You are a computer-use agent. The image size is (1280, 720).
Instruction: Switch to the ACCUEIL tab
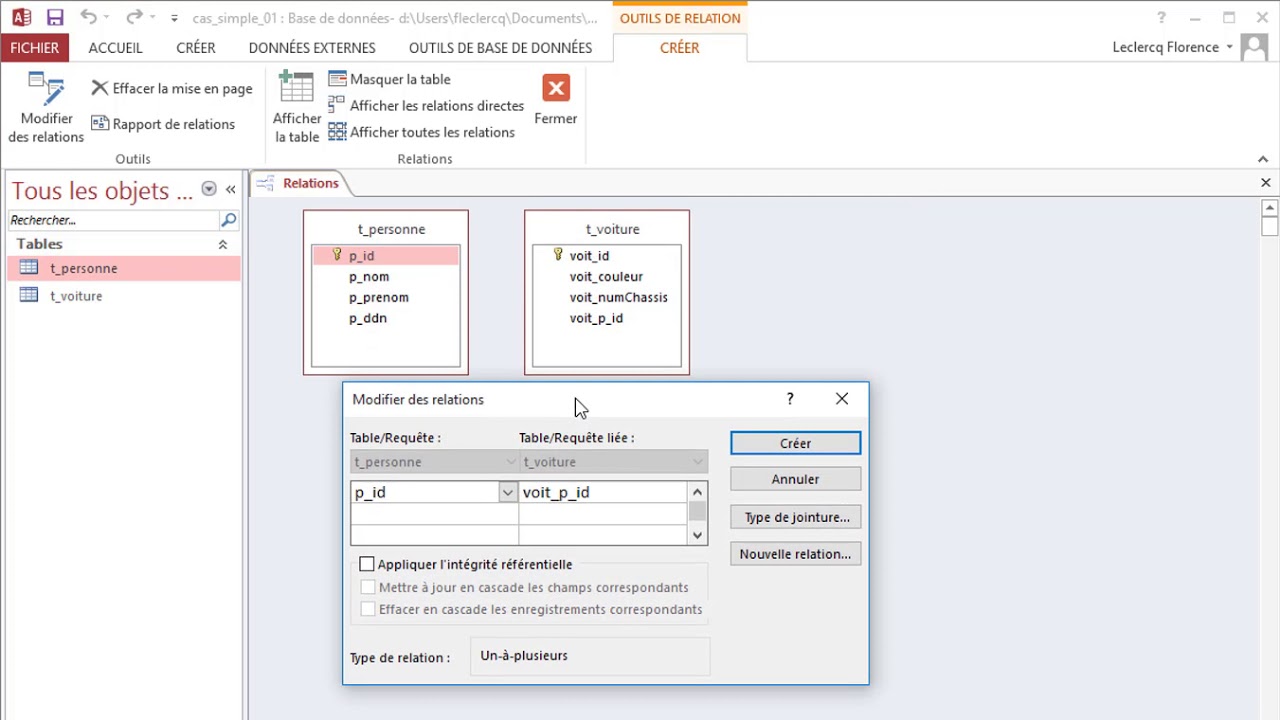coord(115,47)
